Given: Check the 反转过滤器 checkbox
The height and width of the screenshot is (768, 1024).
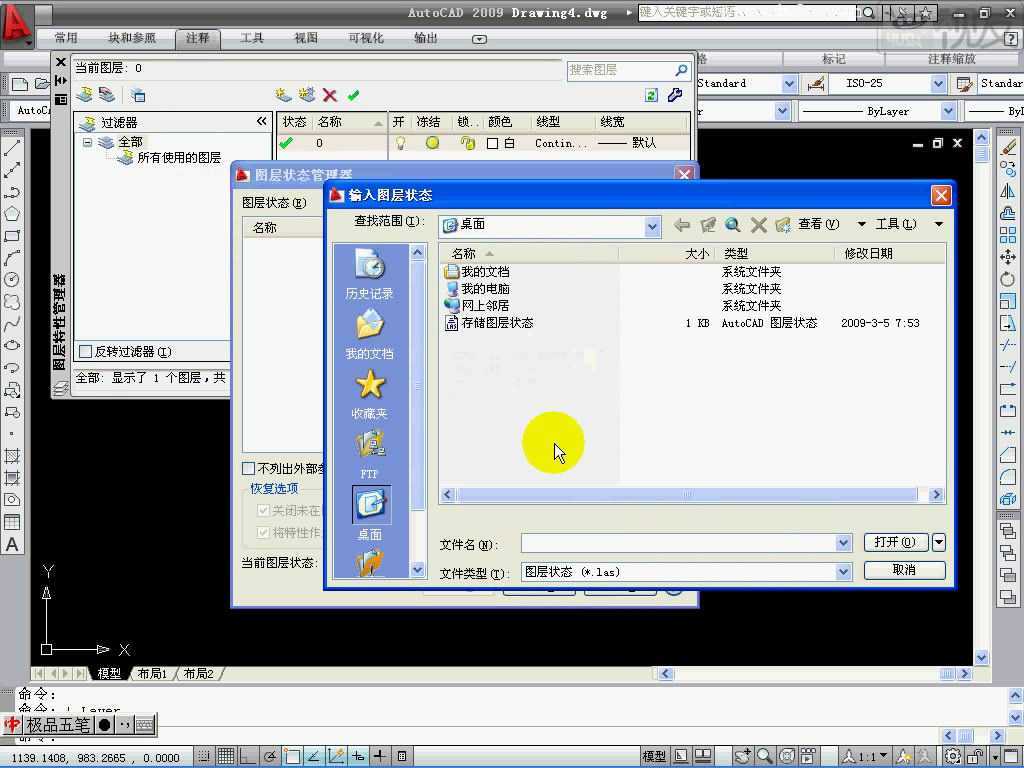Looking at the screenshot, I should [x=85, y=351].
